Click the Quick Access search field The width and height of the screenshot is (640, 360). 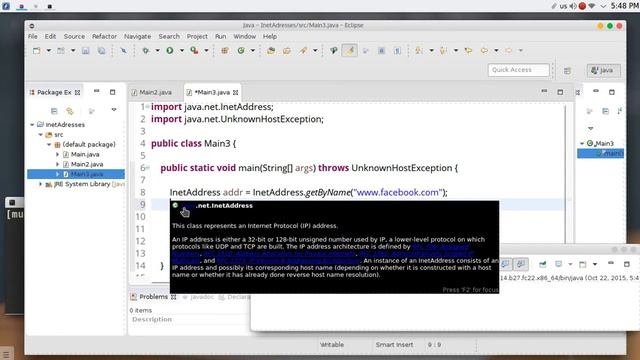click(x=518, y=70)
